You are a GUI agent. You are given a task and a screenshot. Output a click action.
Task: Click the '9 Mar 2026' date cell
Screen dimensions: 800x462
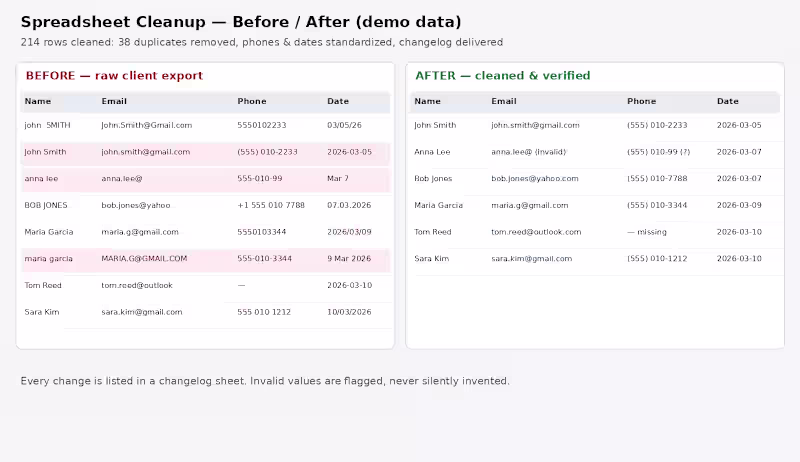point(349,259)
